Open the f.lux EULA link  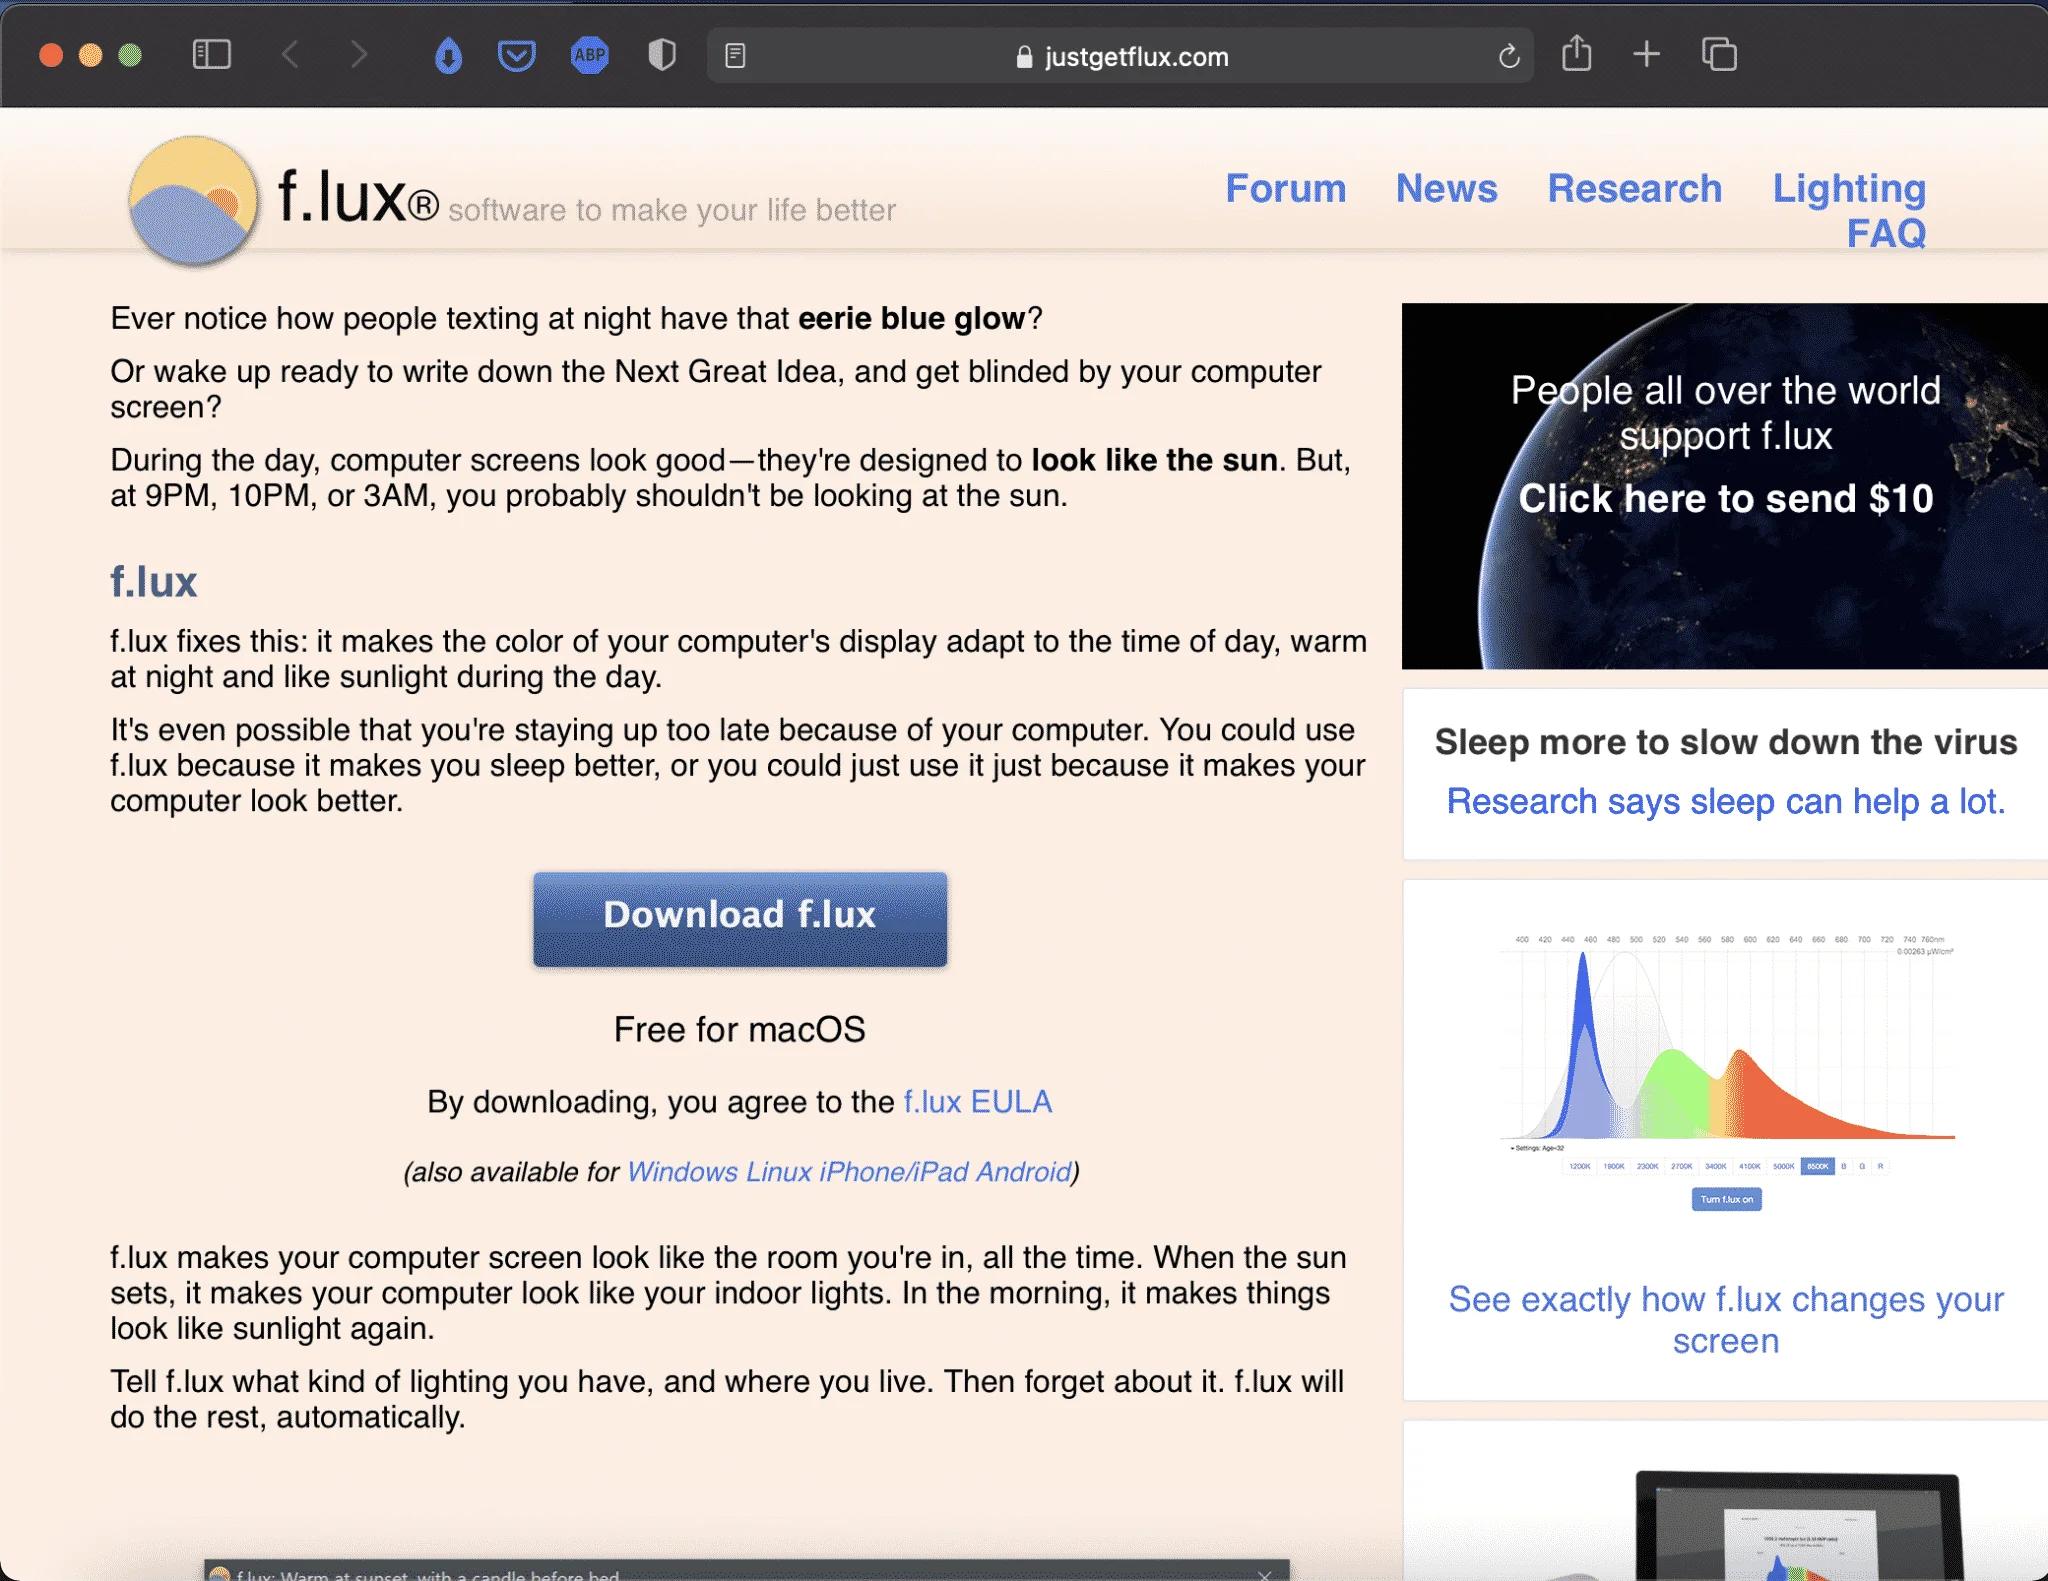click(977, 1102)
